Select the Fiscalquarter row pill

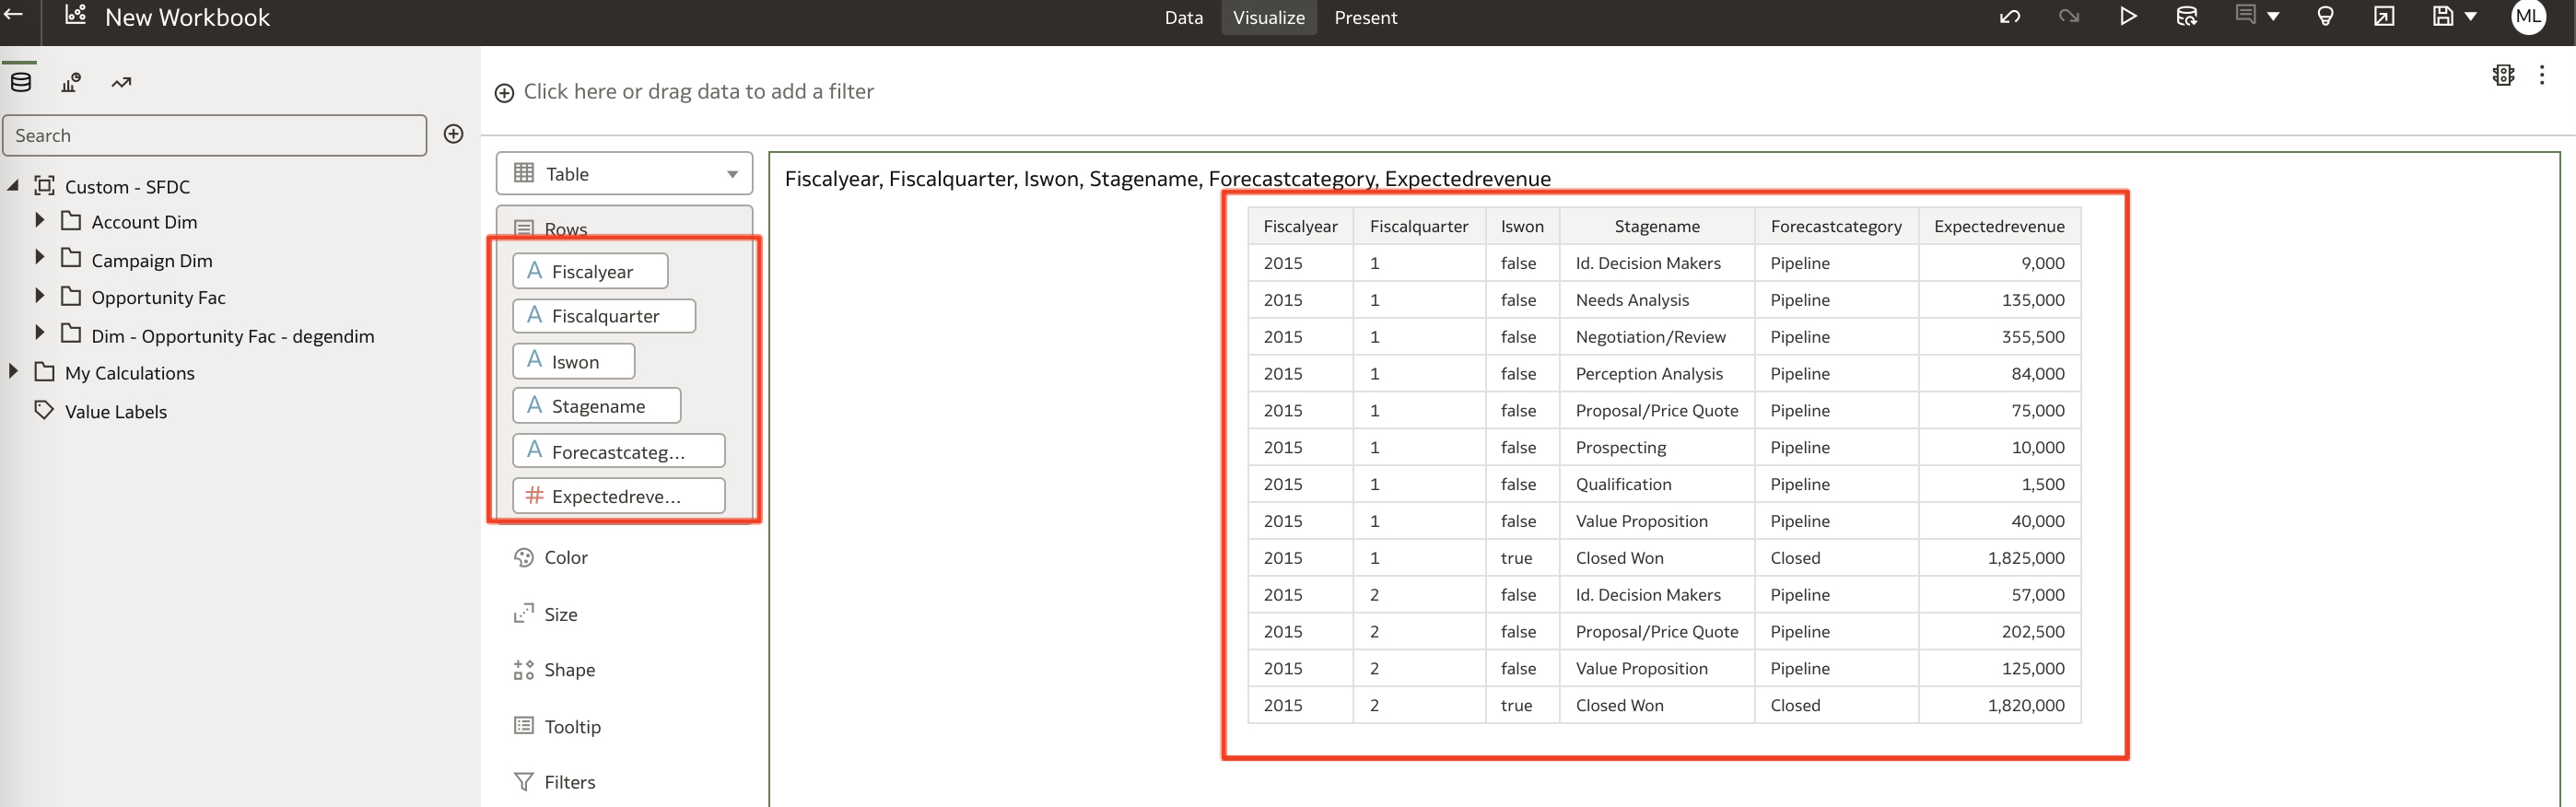(604, 316)
